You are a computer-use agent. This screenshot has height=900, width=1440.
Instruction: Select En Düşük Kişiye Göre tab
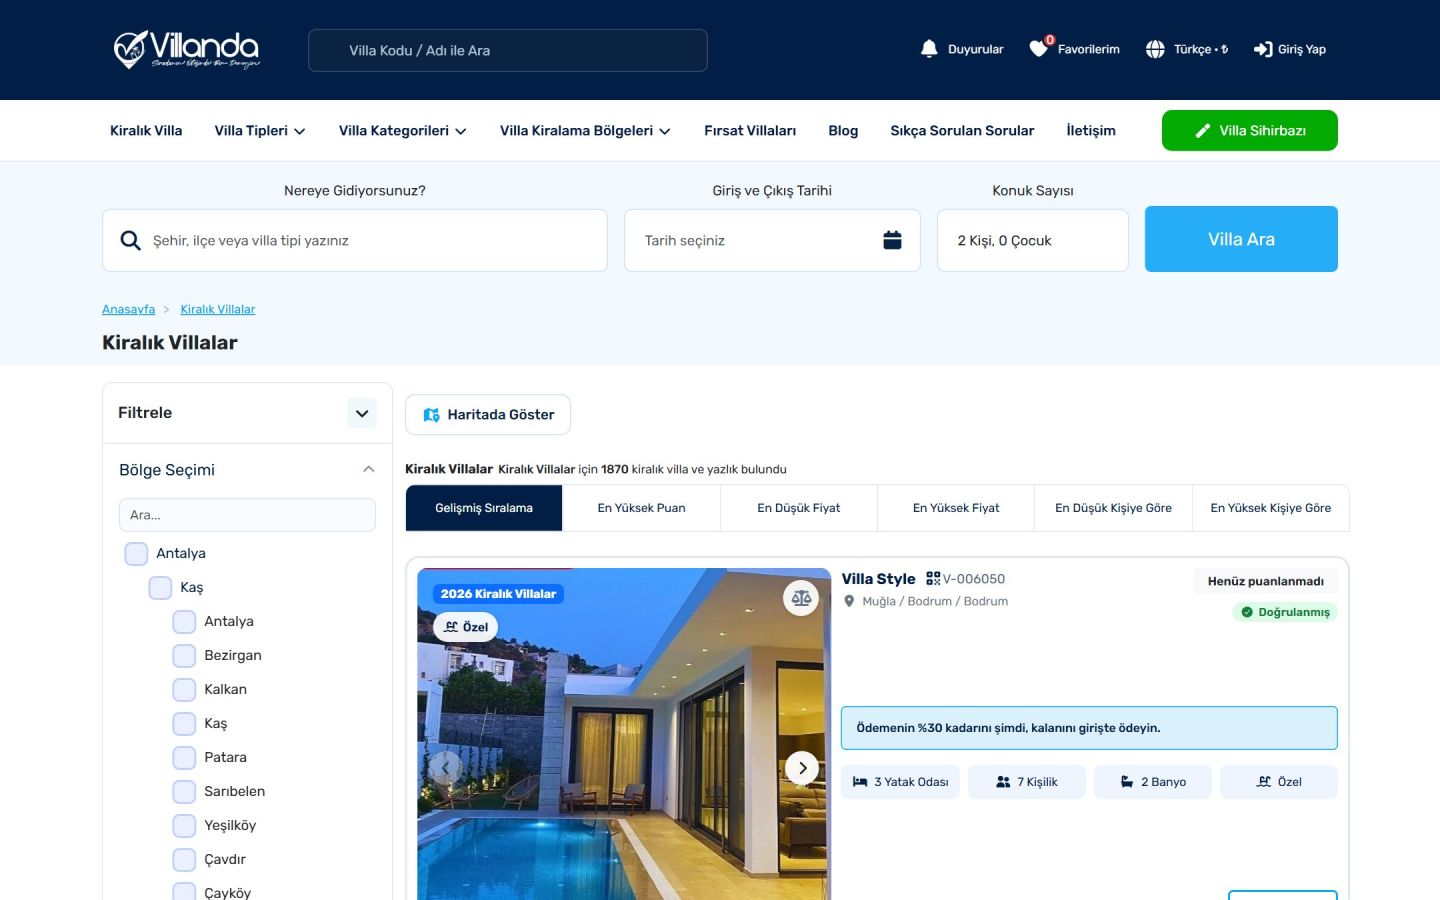[x=1113, y=508]
